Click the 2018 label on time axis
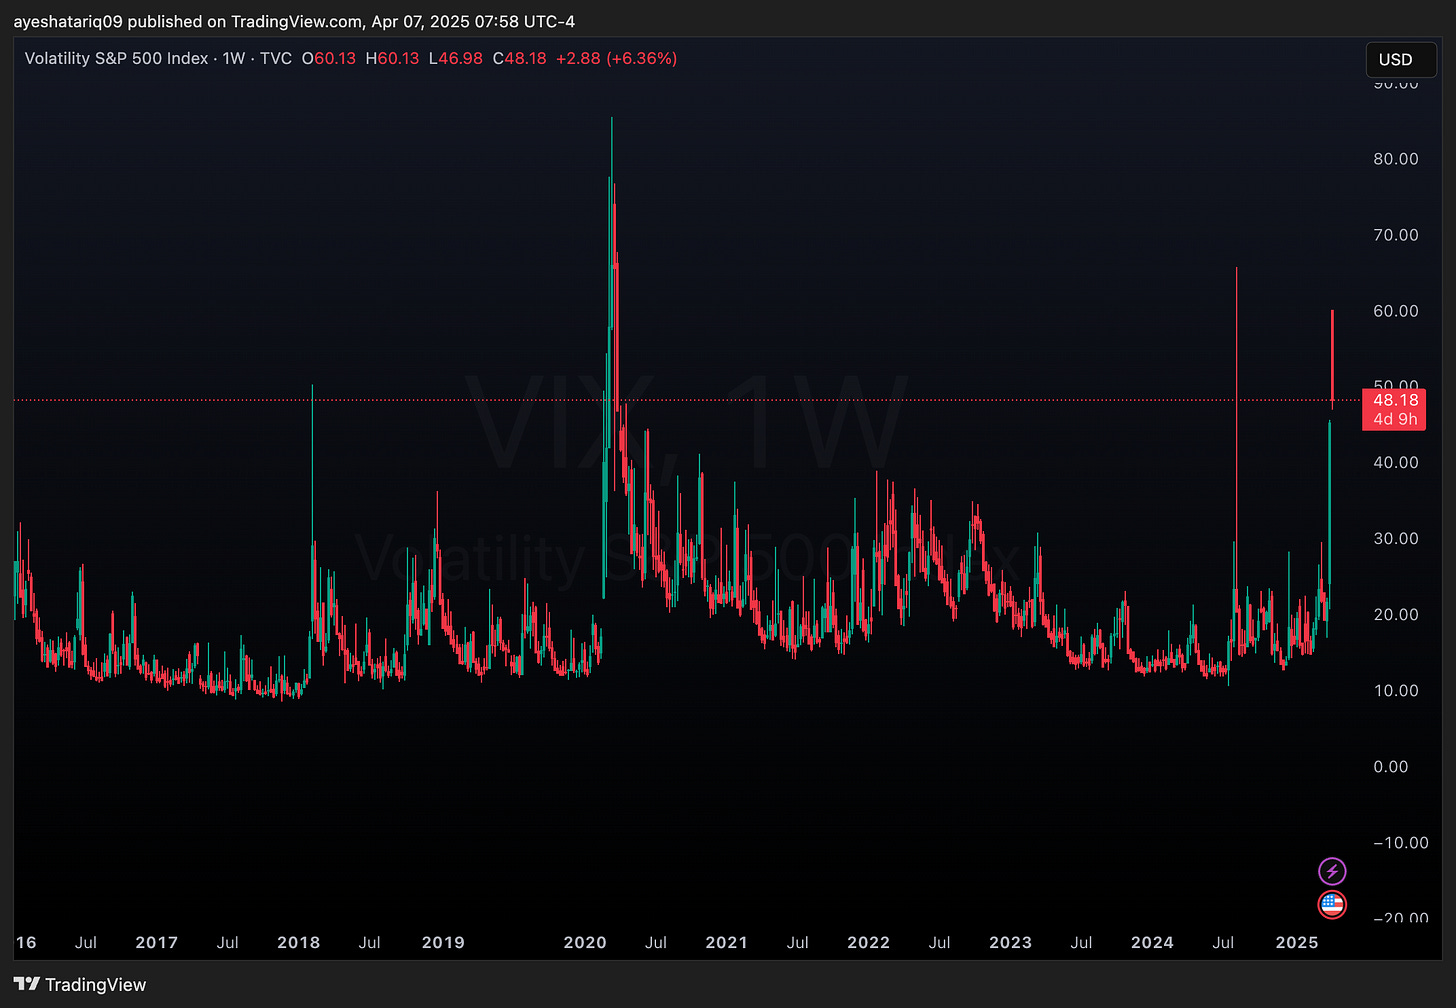This screenshot has height=1008, width=1456. tap(298, 942)
